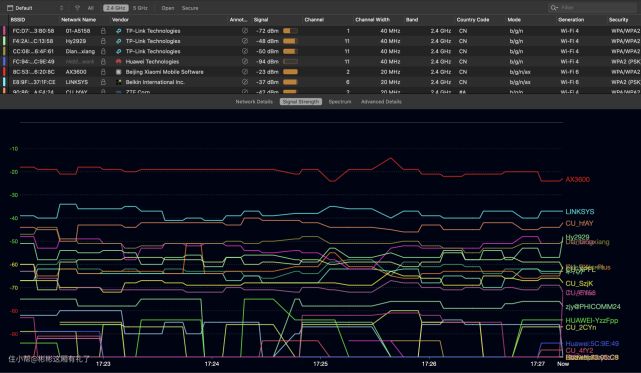641x373 pixels.
Task: Click the CU_SzjK graph label
Action: tap(579, 283)
